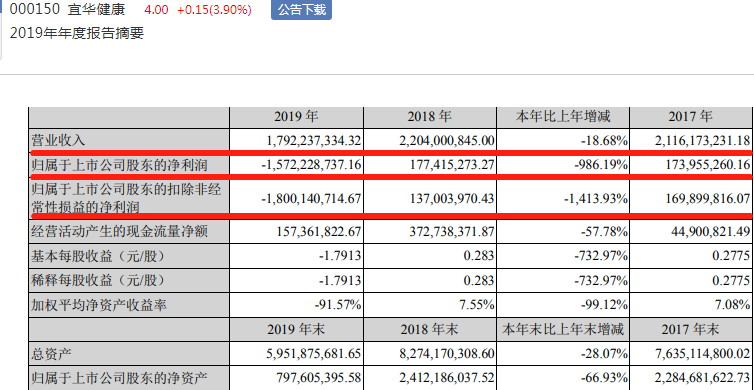Select stock code 000150 宜华健康
This screenshot has height=390, width=754.
pos(67,10)
